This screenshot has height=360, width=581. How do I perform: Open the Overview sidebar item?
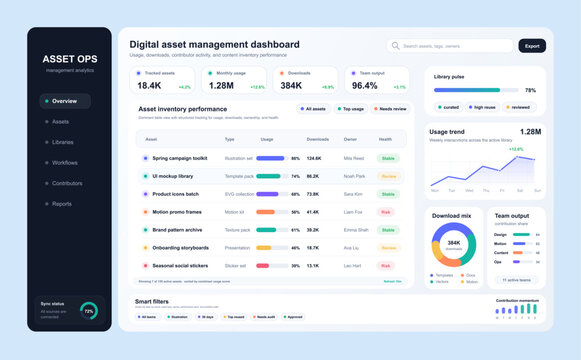65,101
